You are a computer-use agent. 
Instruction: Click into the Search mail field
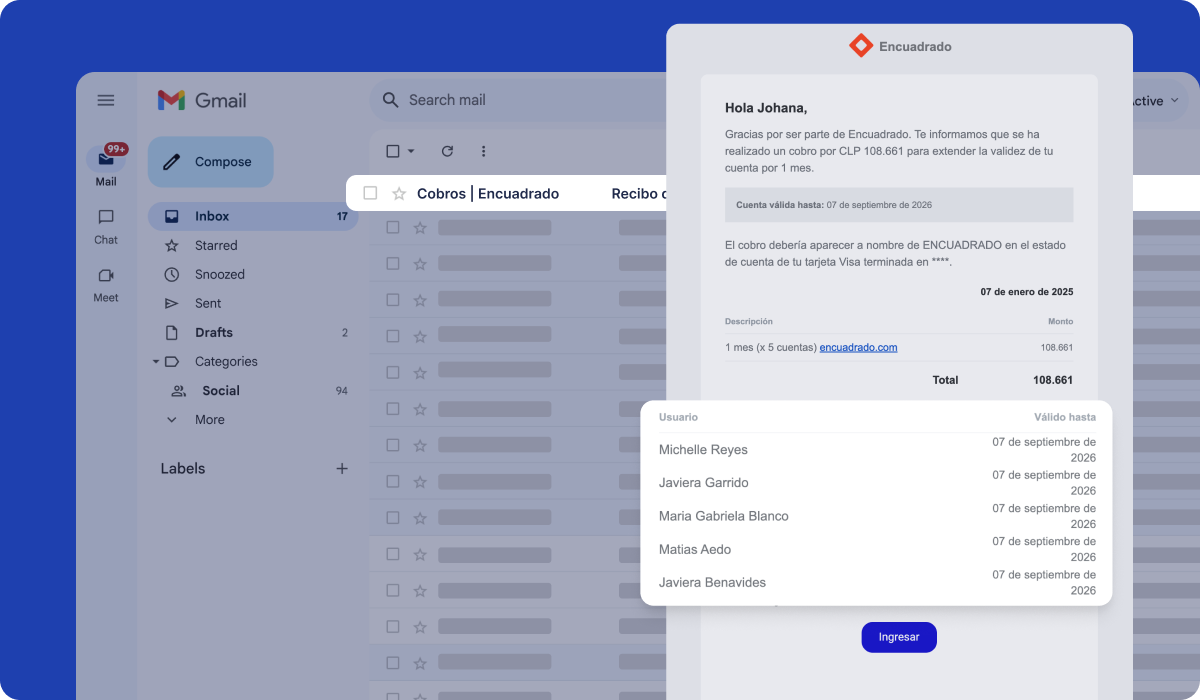pos(520,100)
